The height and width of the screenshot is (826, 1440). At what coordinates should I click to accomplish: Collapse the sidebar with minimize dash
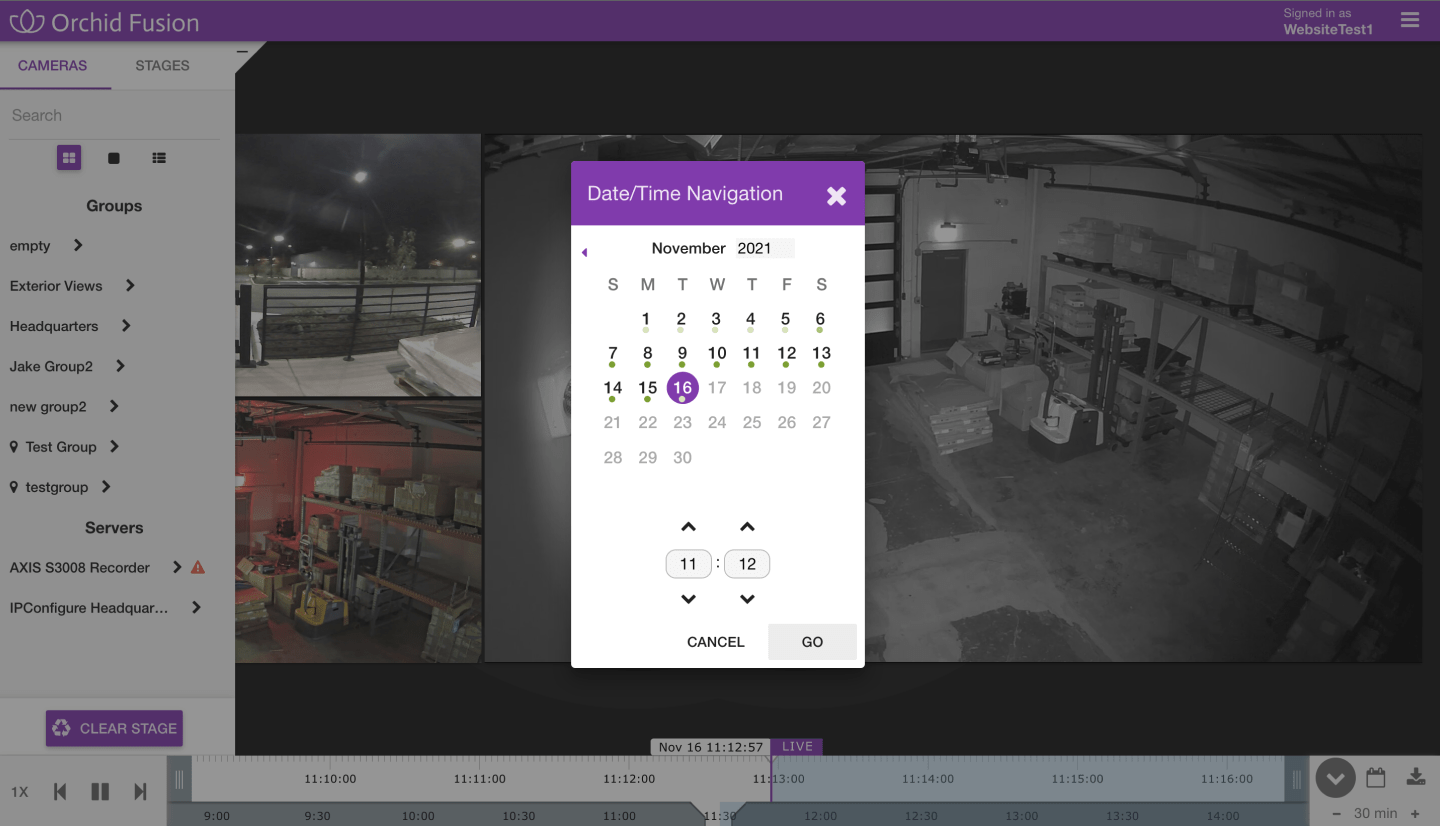tap(243, 51)
